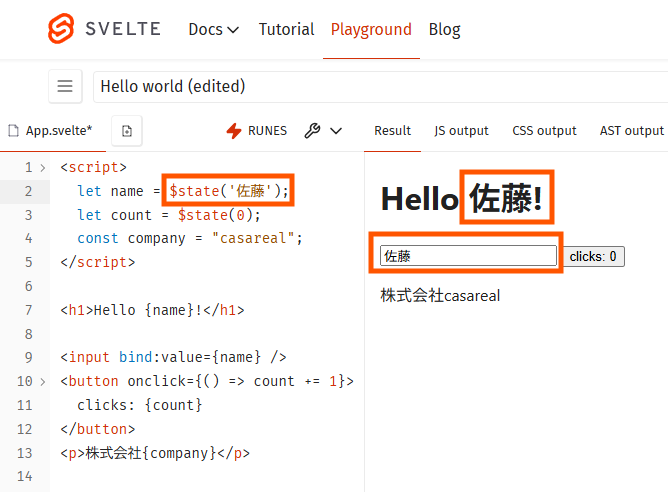Click the SVELTE wordmark link
The image size is (668, 492).
coord(123,29)
